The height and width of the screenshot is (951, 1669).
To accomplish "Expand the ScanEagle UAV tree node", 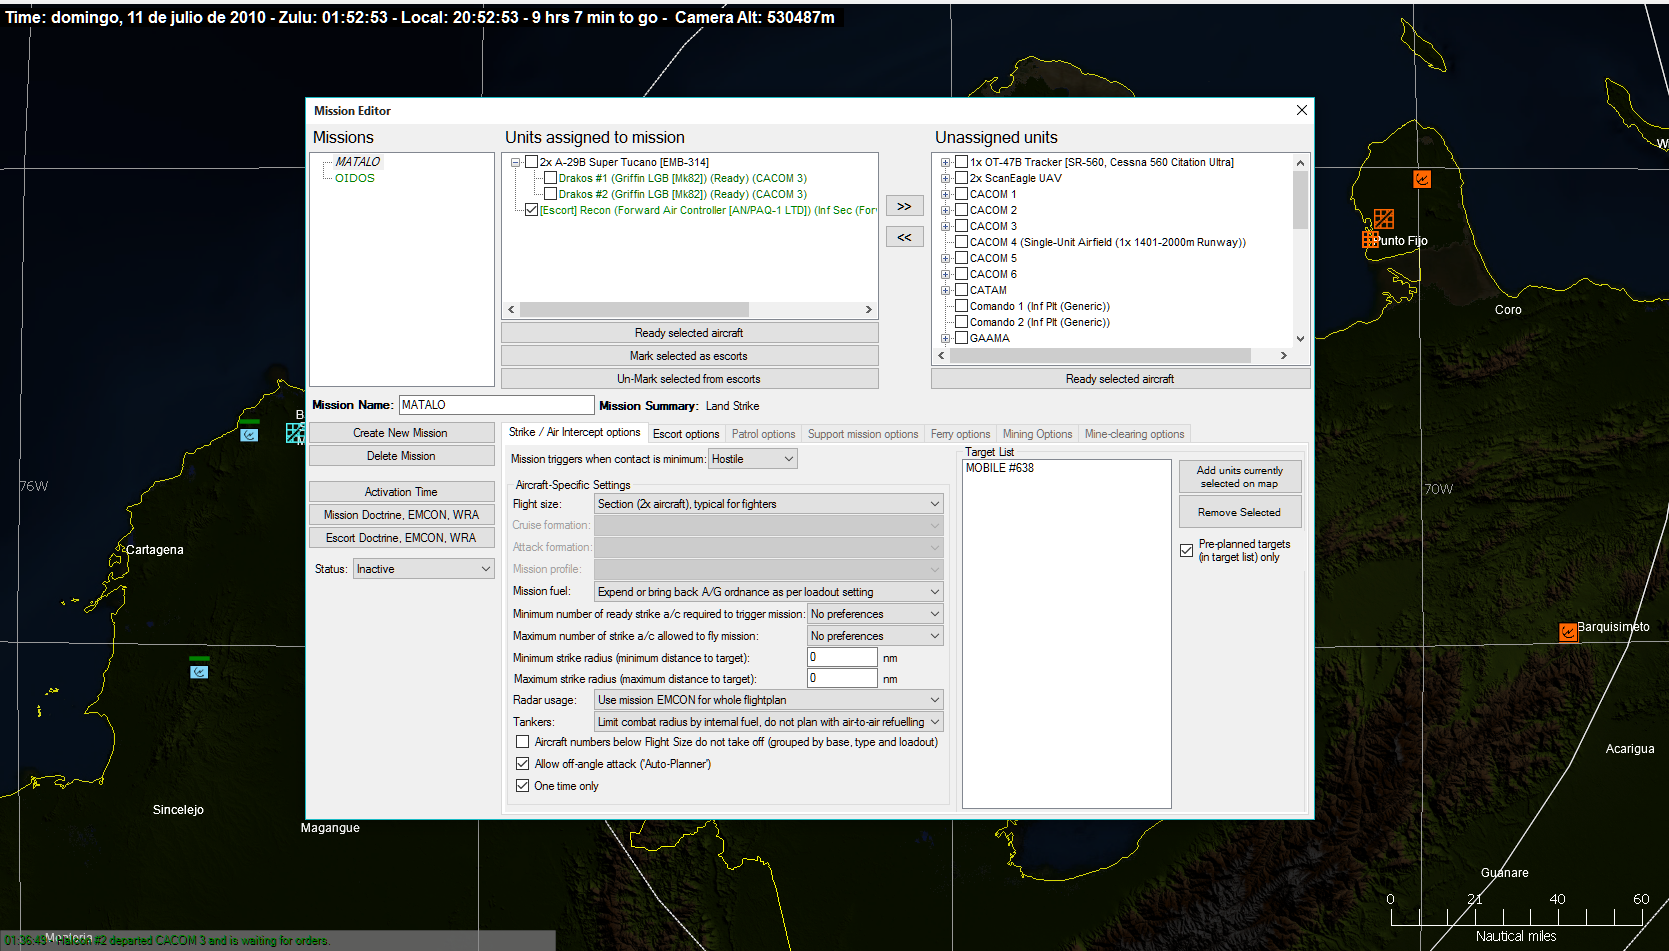I will (x=945, y=178).
